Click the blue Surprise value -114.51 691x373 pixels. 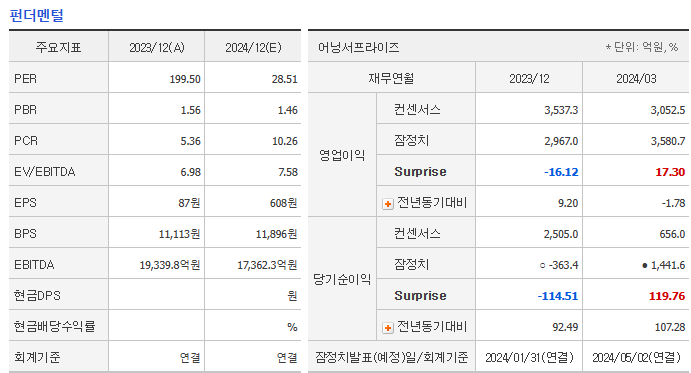pos(558,296)
